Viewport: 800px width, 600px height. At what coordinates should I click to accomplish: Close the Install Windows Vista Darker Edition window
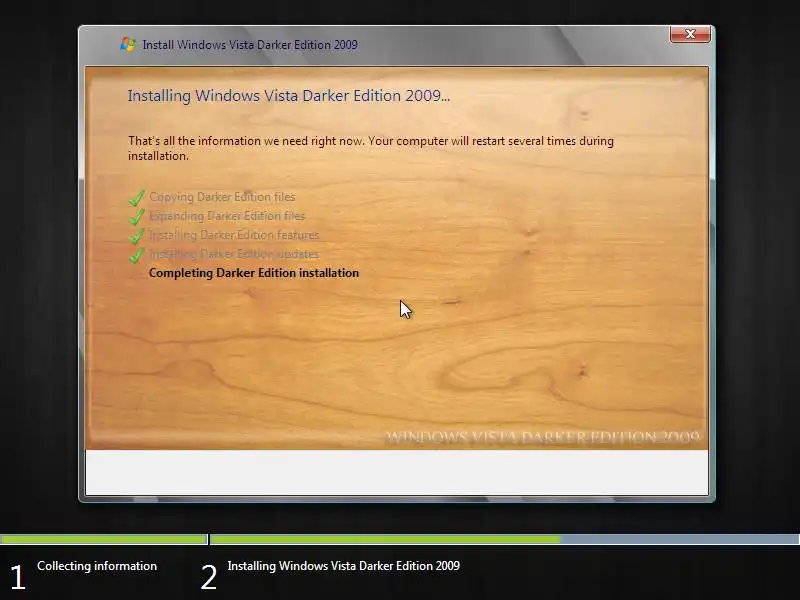(690, 34)
